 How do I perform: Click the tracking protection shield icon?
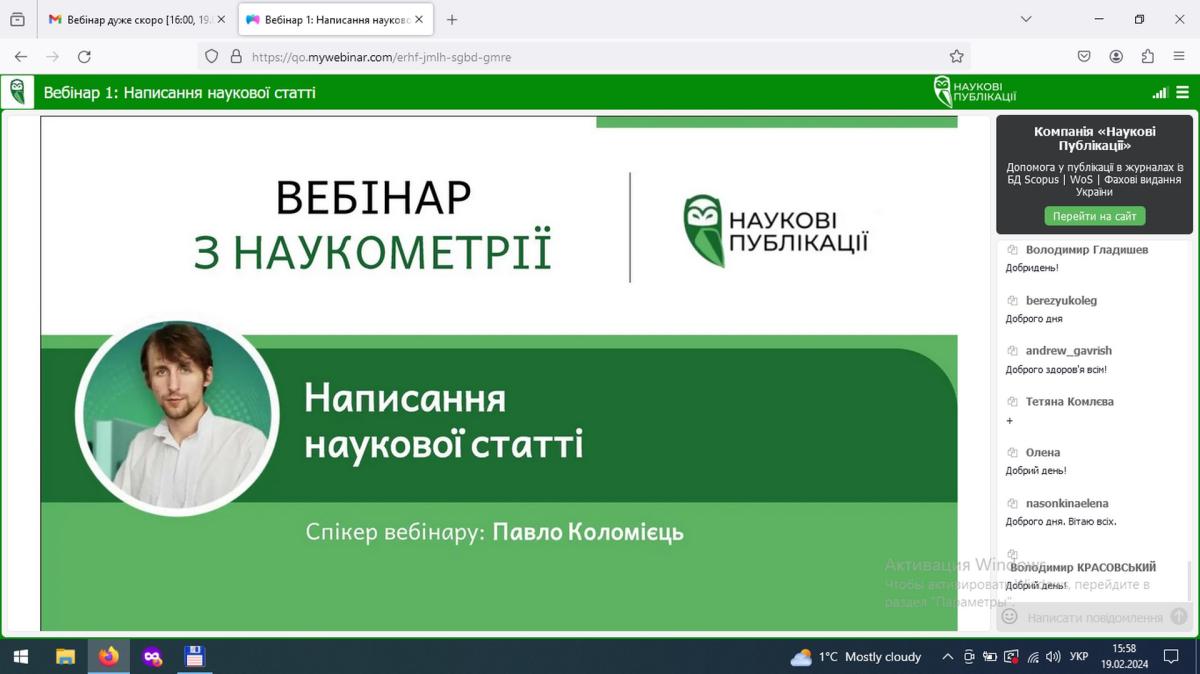212,57
